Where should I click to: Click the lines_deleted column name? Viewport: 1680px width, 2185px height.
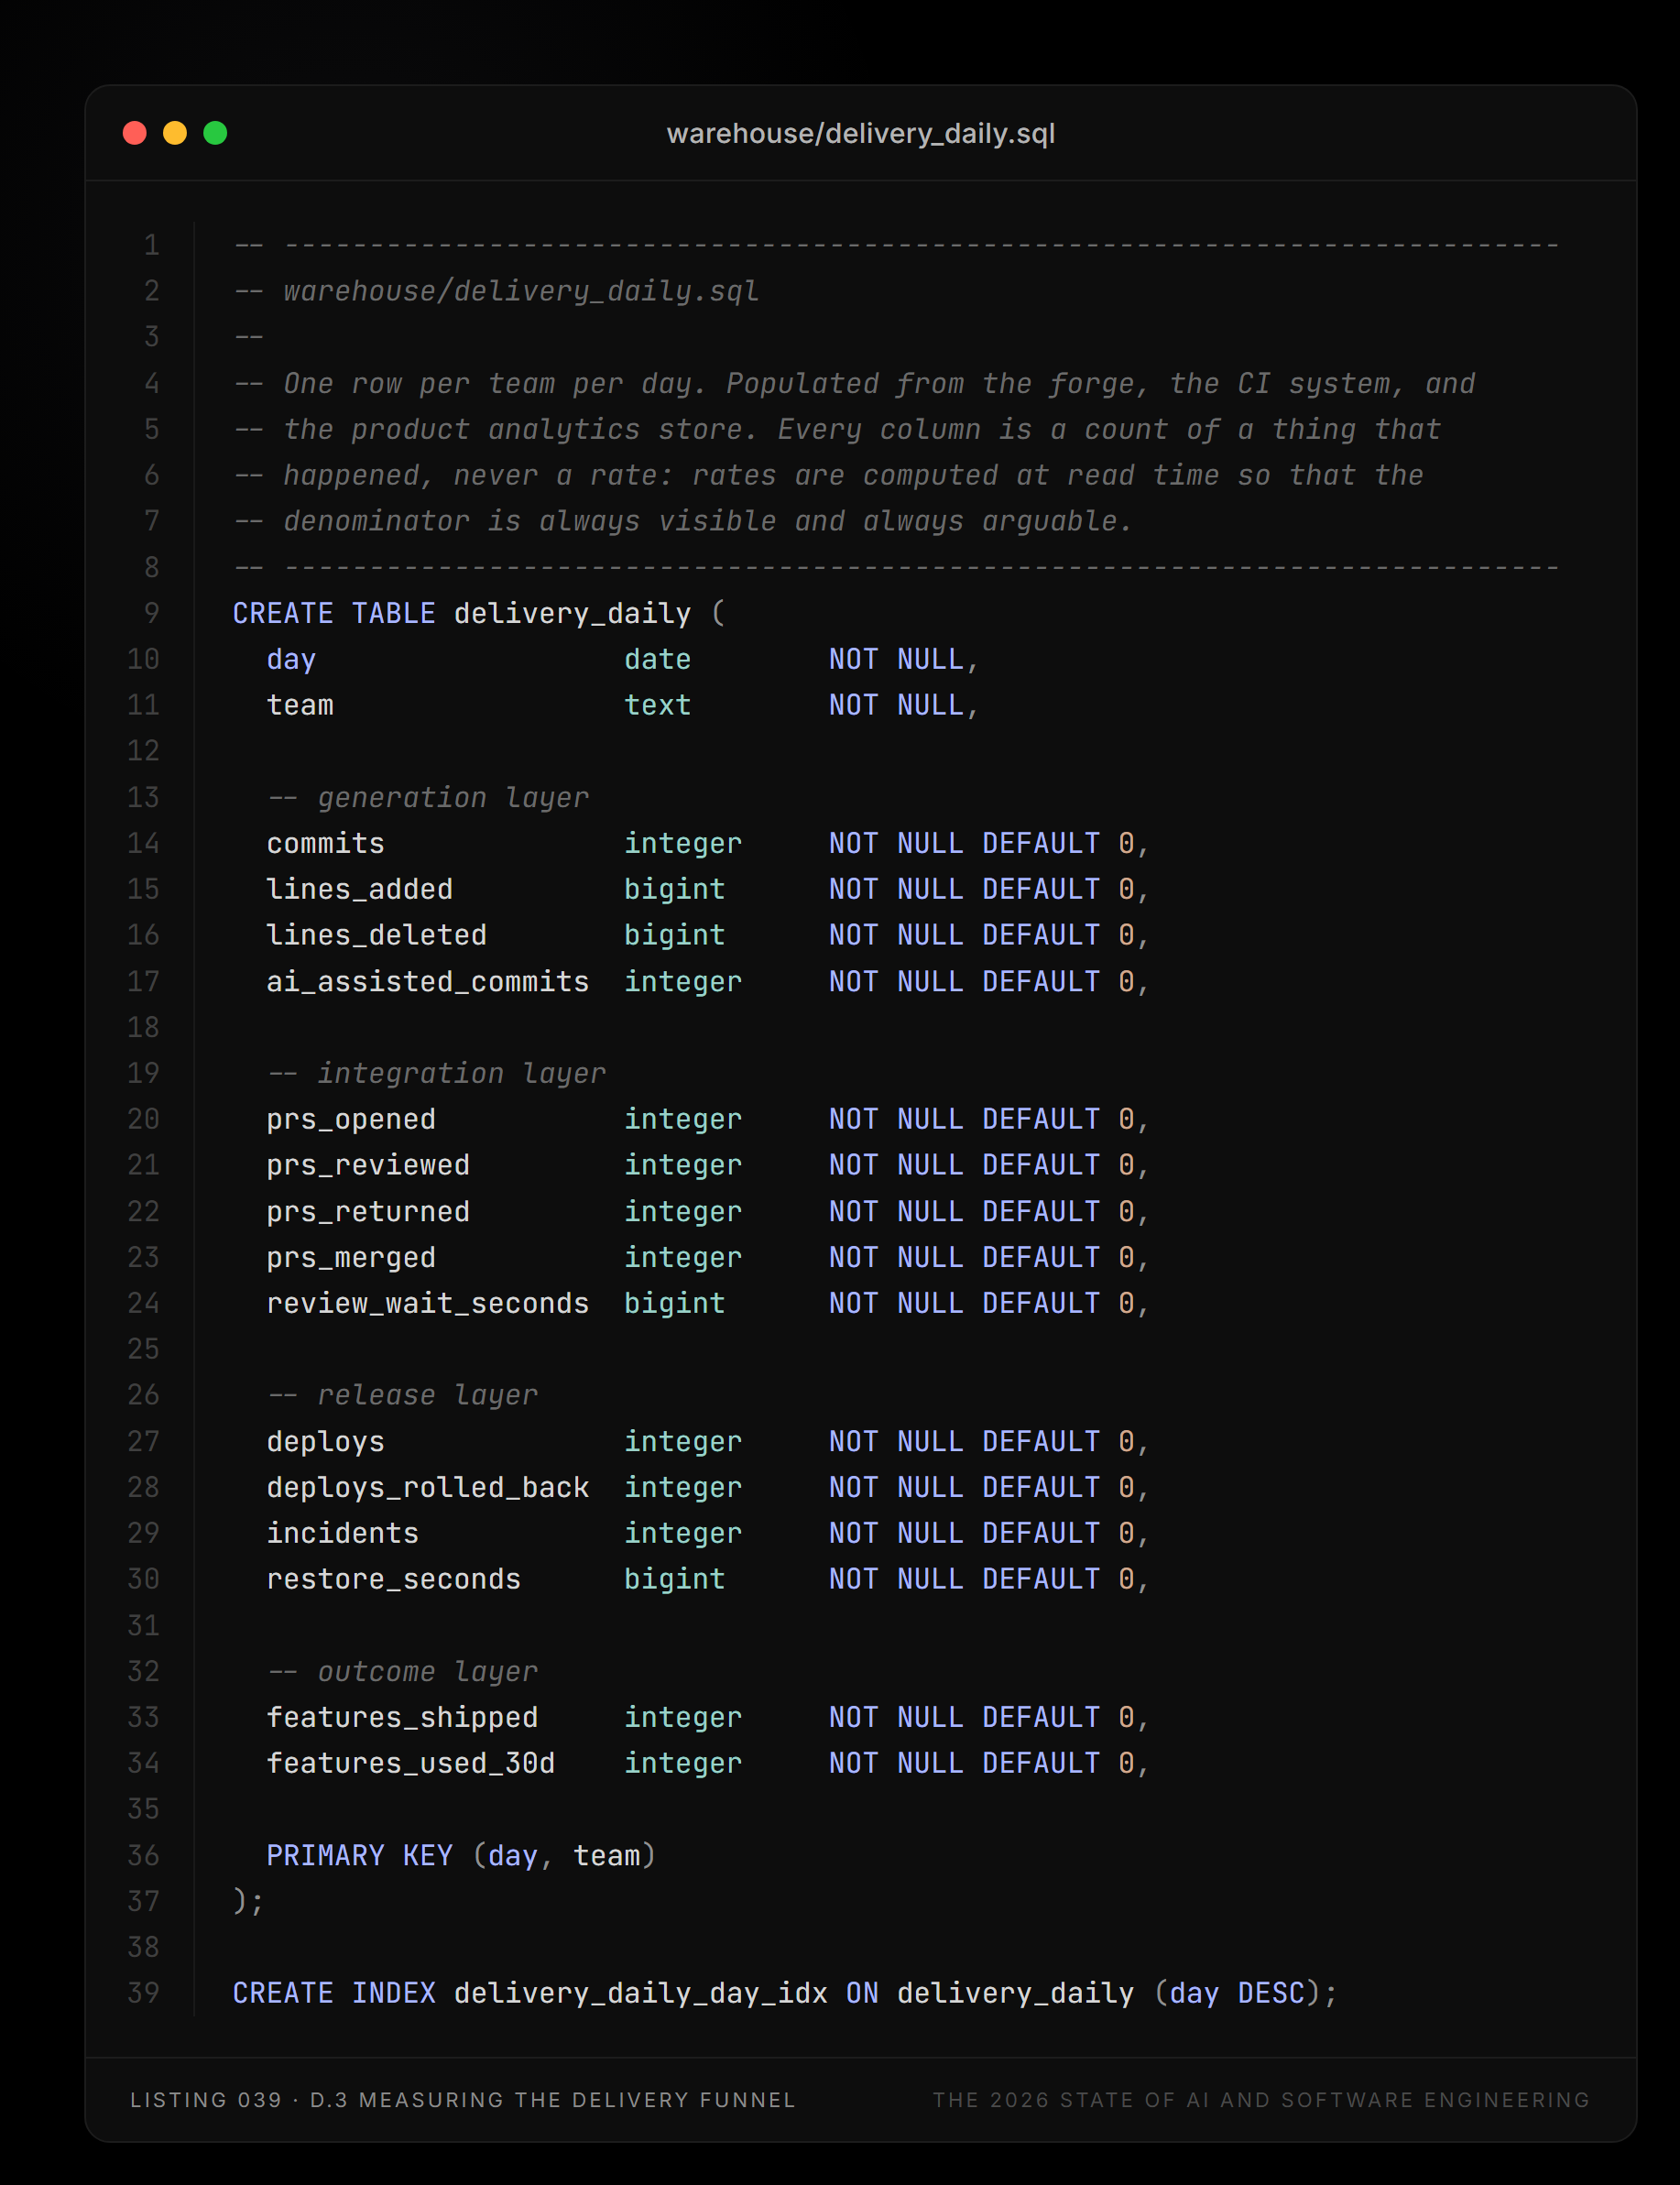(377, 935)
